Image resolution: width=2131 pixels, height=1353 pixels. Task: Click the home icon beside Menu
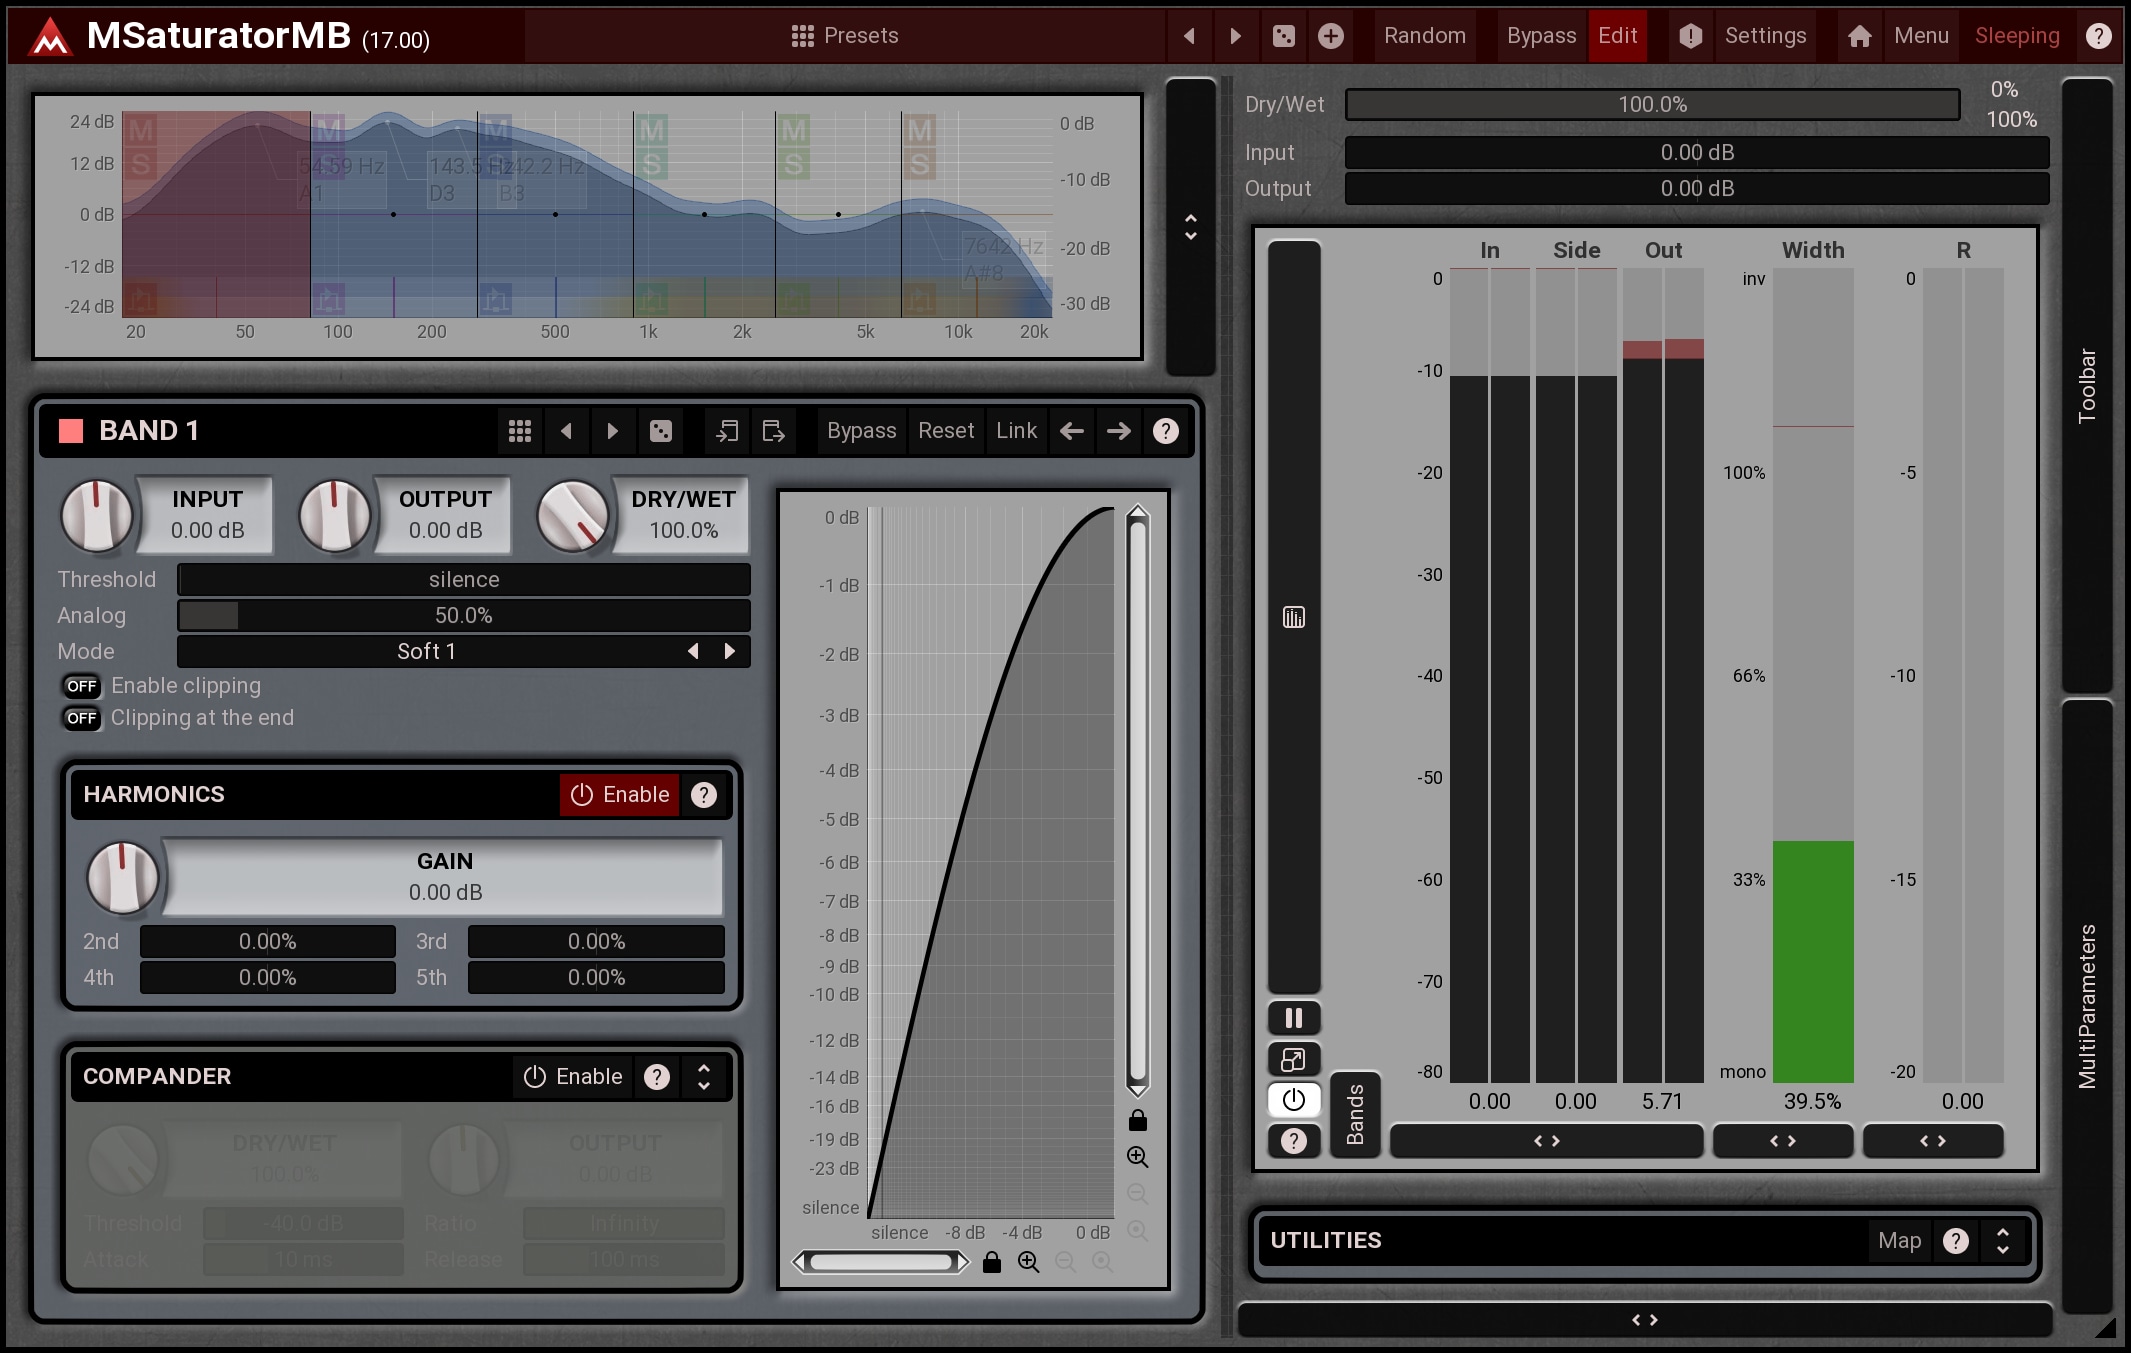point(1859,36)
